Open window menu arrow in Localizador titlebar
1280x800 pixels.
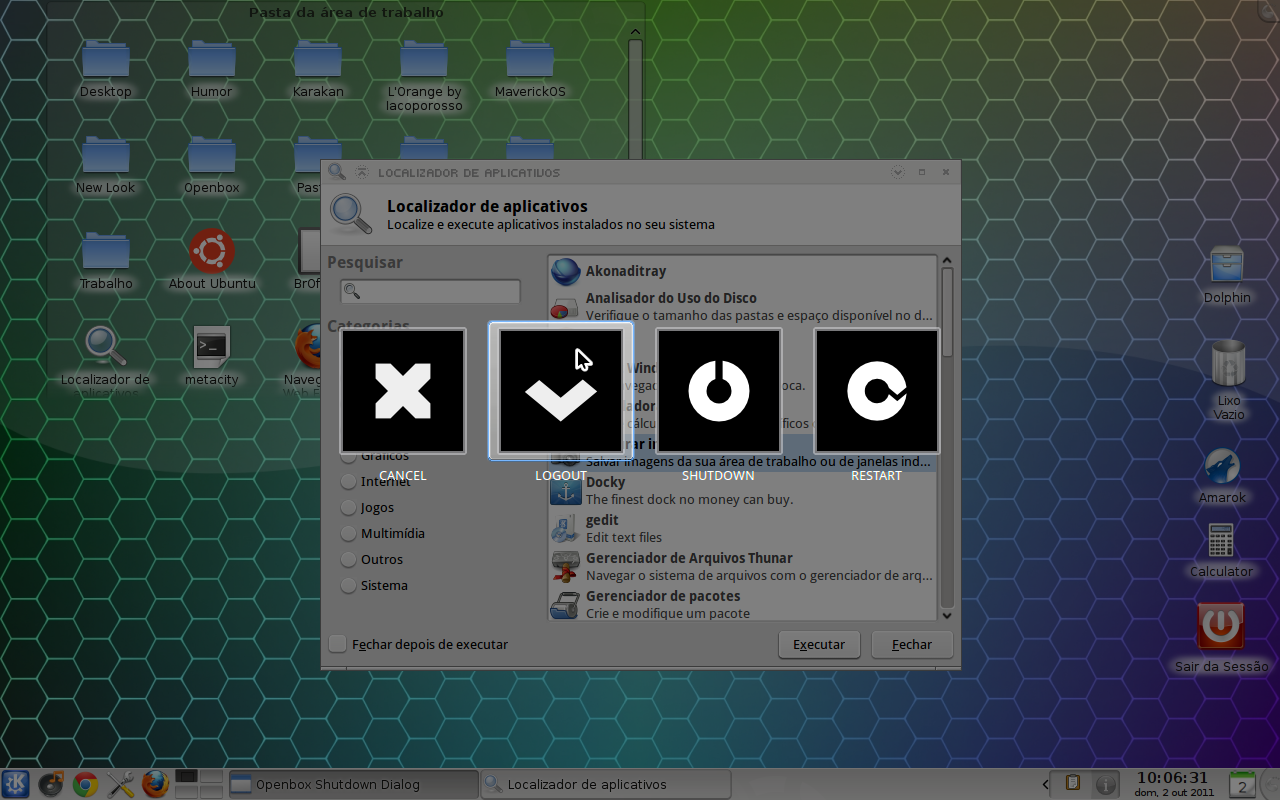tap(898, 172)
